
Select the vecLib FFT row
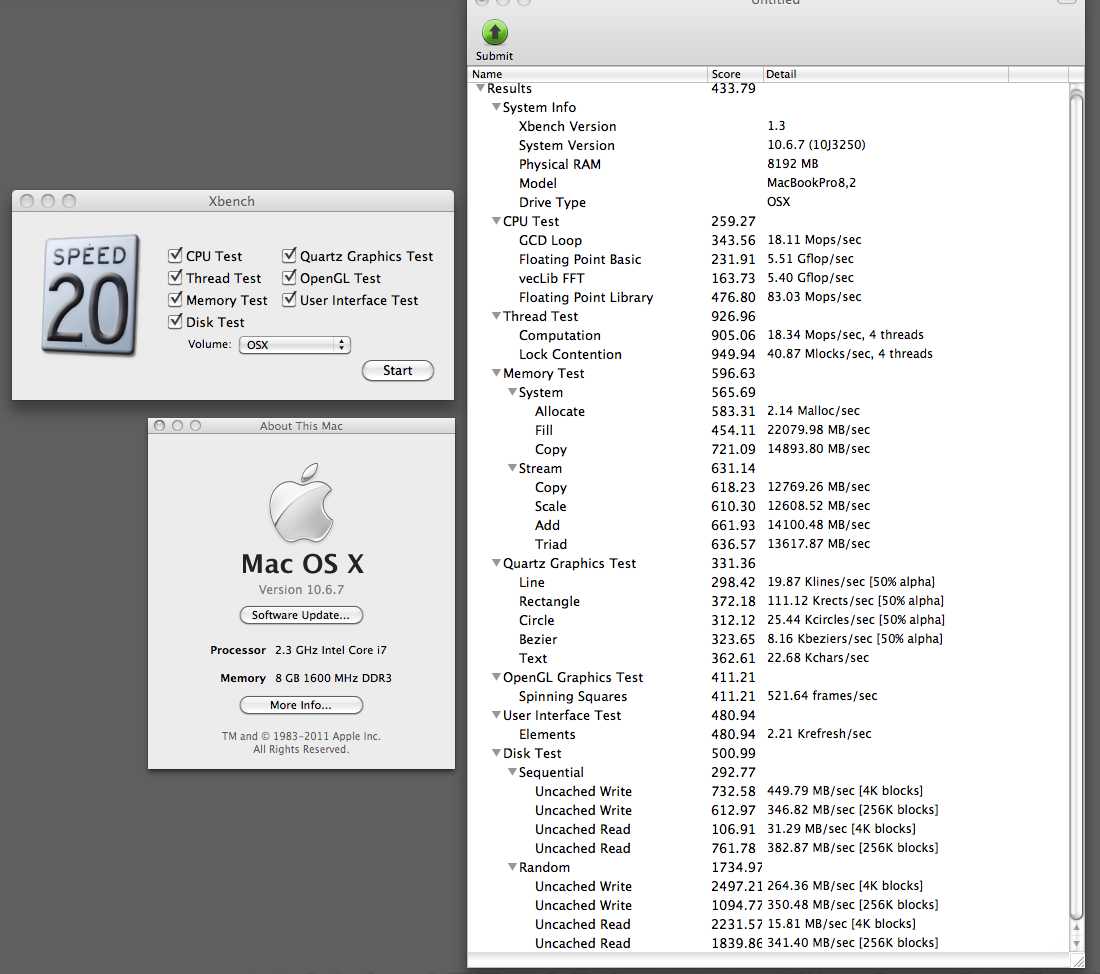pos(768,278)
